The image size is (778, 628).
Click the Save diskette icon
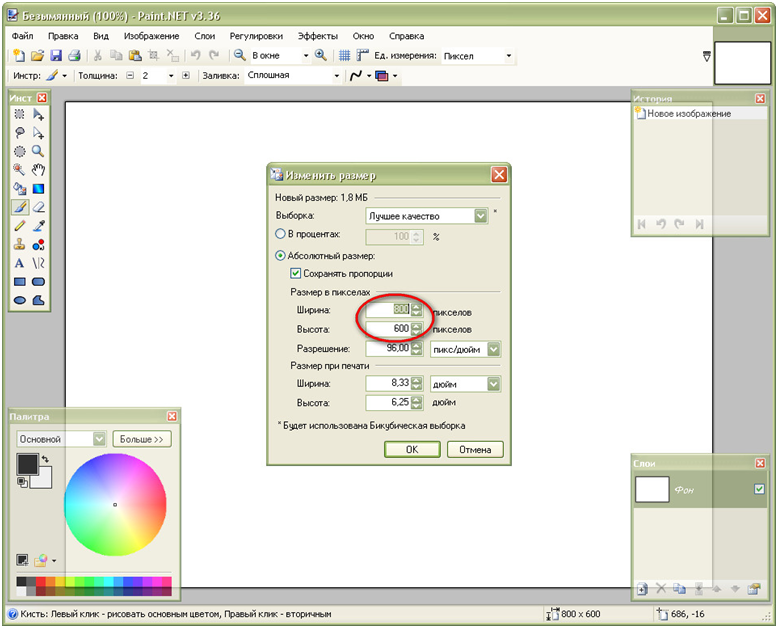[x=56, y=56]
